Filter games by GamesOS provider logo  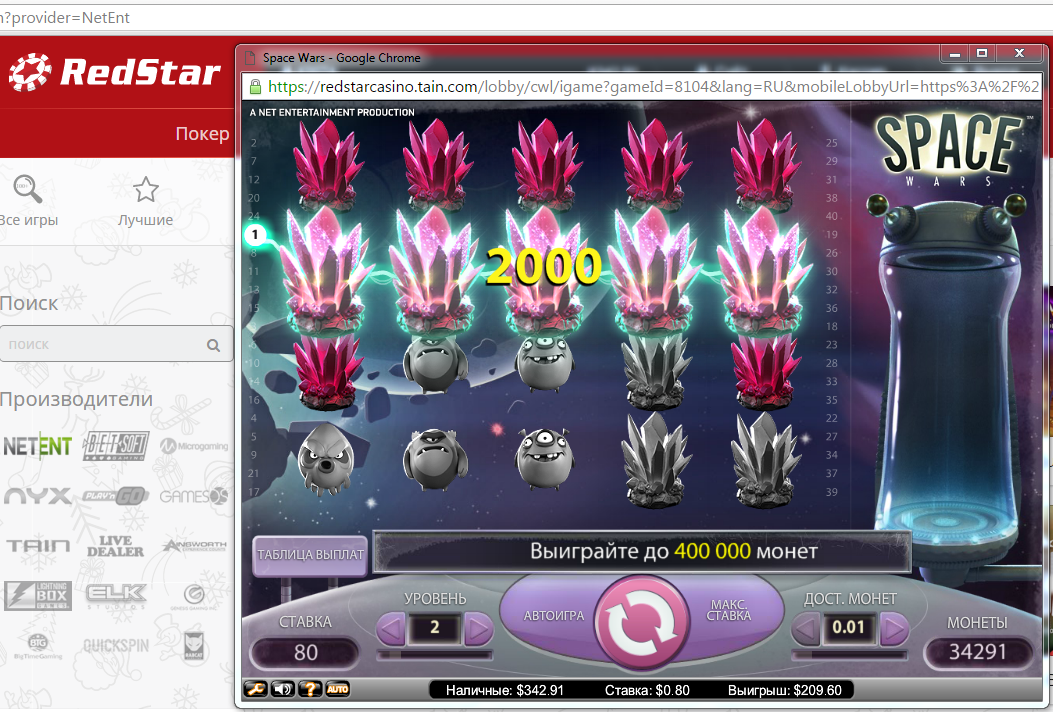[x=194, y=496]
